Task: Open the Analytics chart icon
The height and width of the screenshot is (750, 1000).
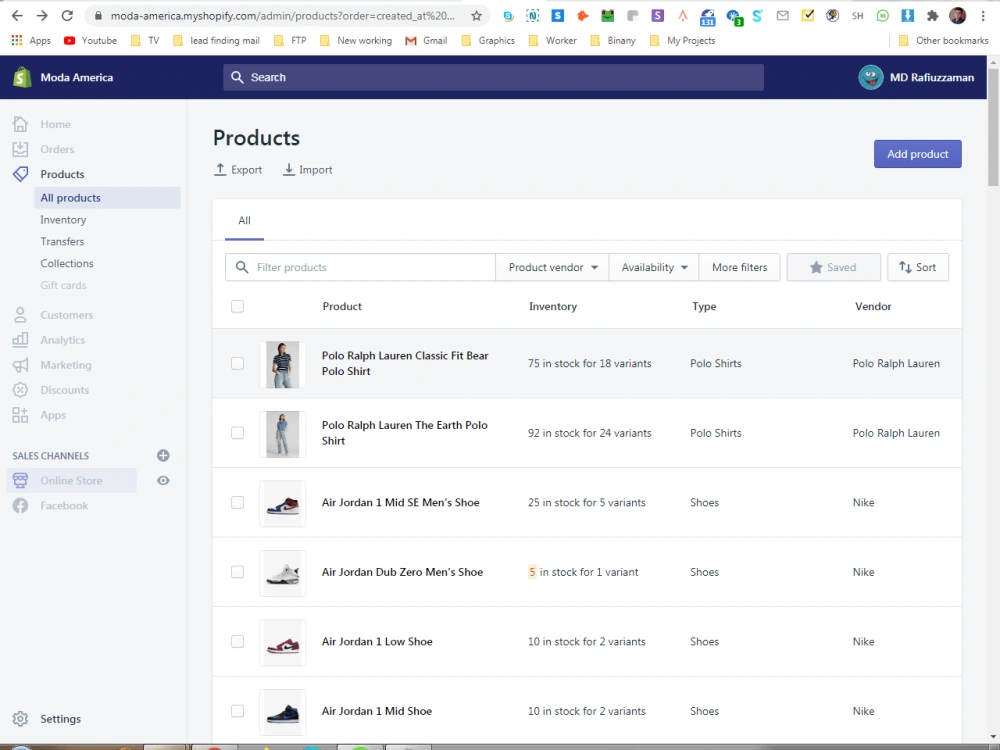Action: [x=20, y=340]
